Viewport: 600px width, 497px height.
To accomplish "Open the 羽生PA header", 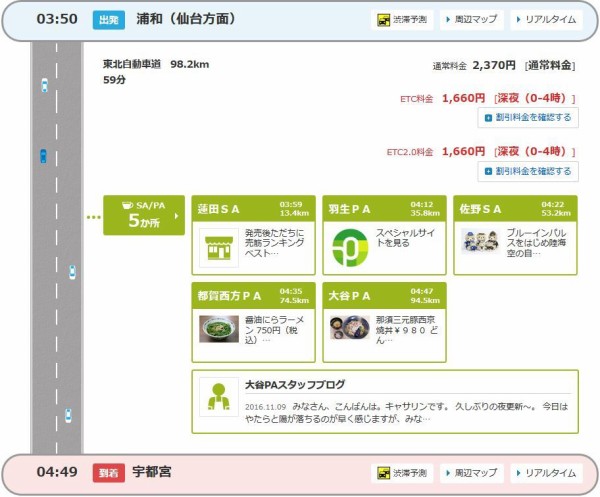I will pyautogui.click(x=384, y=209).
